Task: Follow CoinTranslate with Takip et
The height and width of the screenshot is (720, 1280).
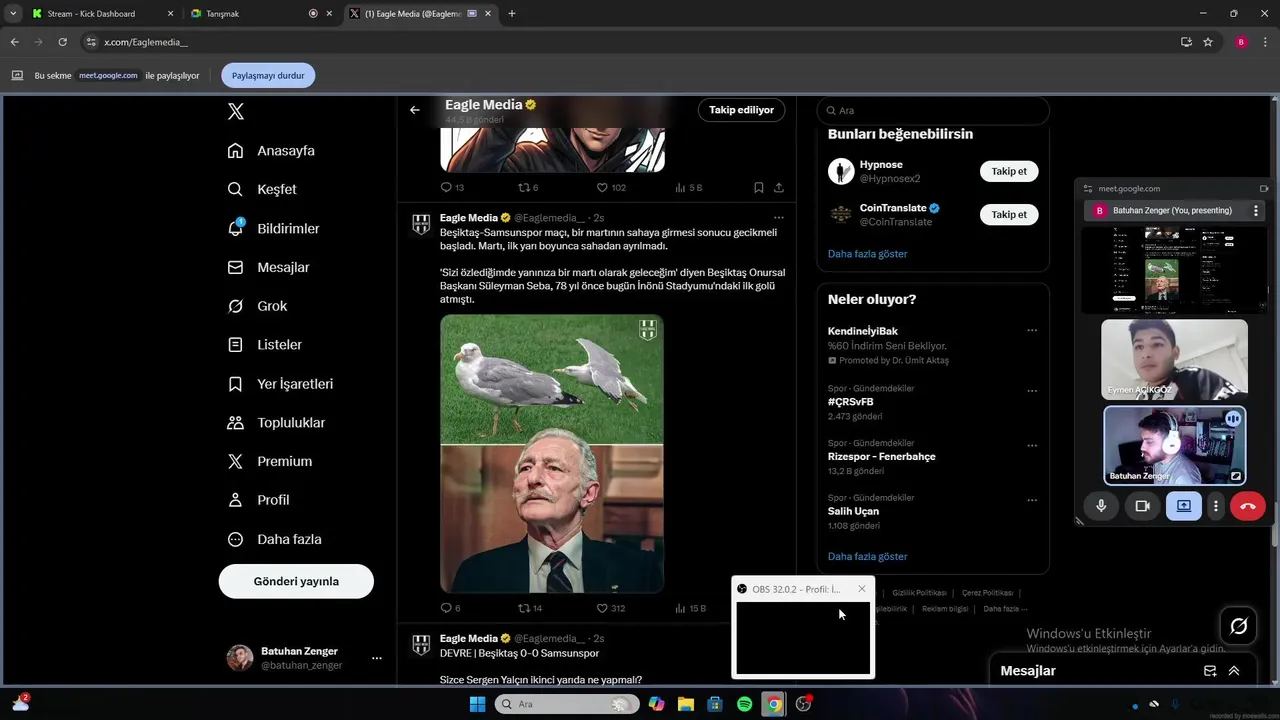Action: point(1009,214)
